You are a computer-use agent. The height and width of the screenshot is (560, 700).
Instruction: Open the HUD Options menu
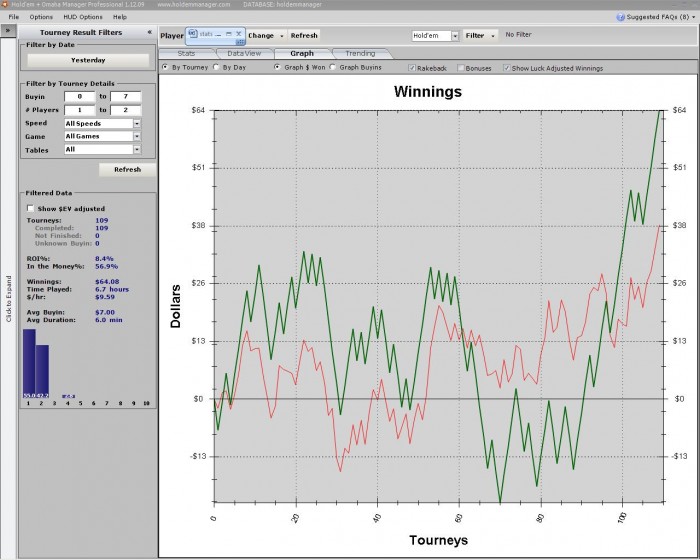point(83,17)
